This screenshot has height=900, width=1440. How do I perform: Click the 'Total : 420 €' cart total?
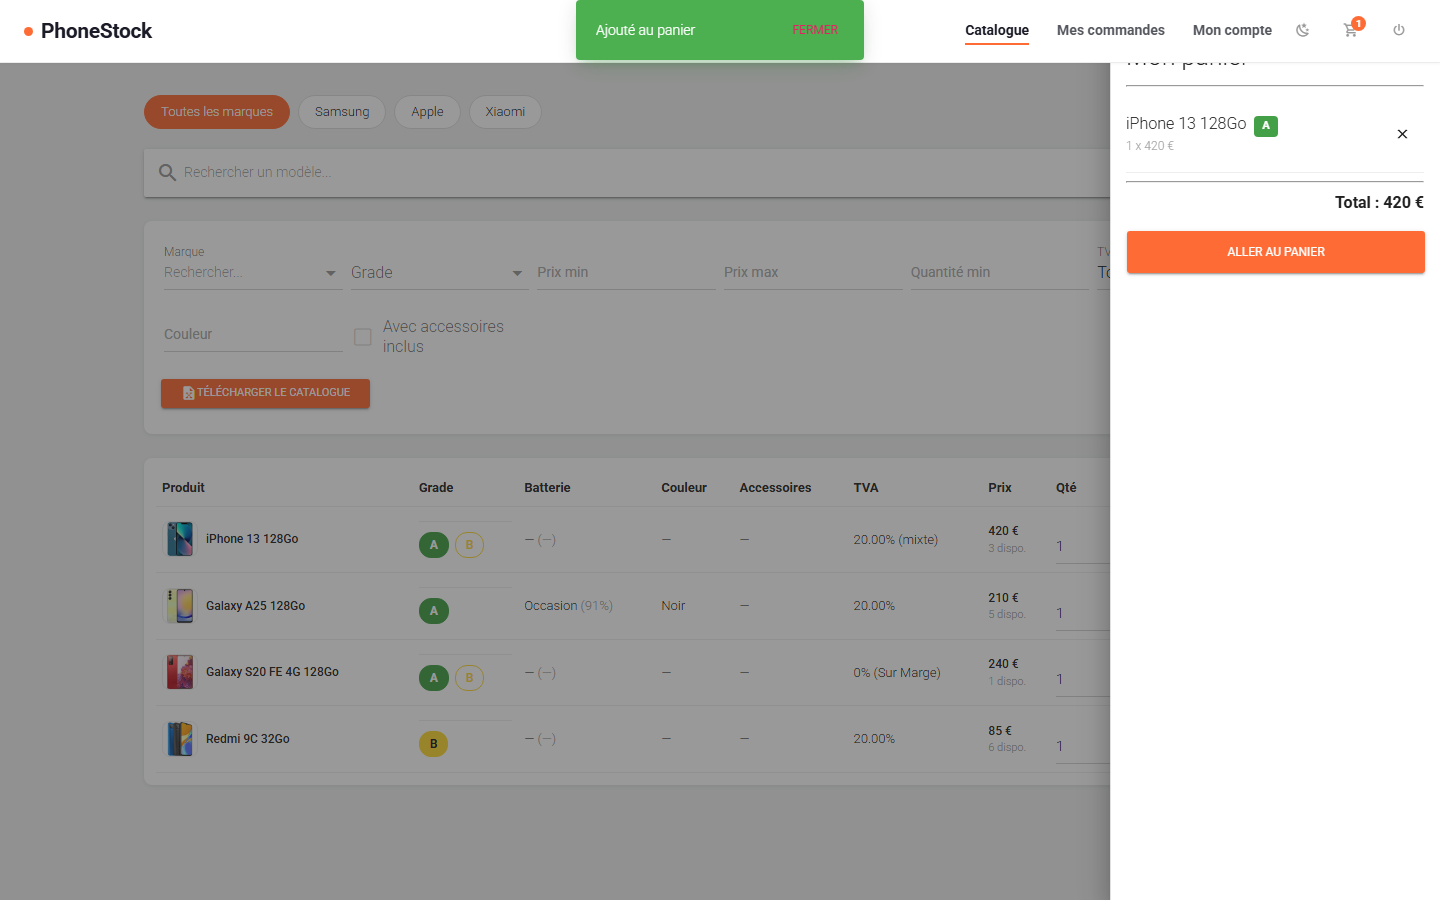click(1379, 203)
